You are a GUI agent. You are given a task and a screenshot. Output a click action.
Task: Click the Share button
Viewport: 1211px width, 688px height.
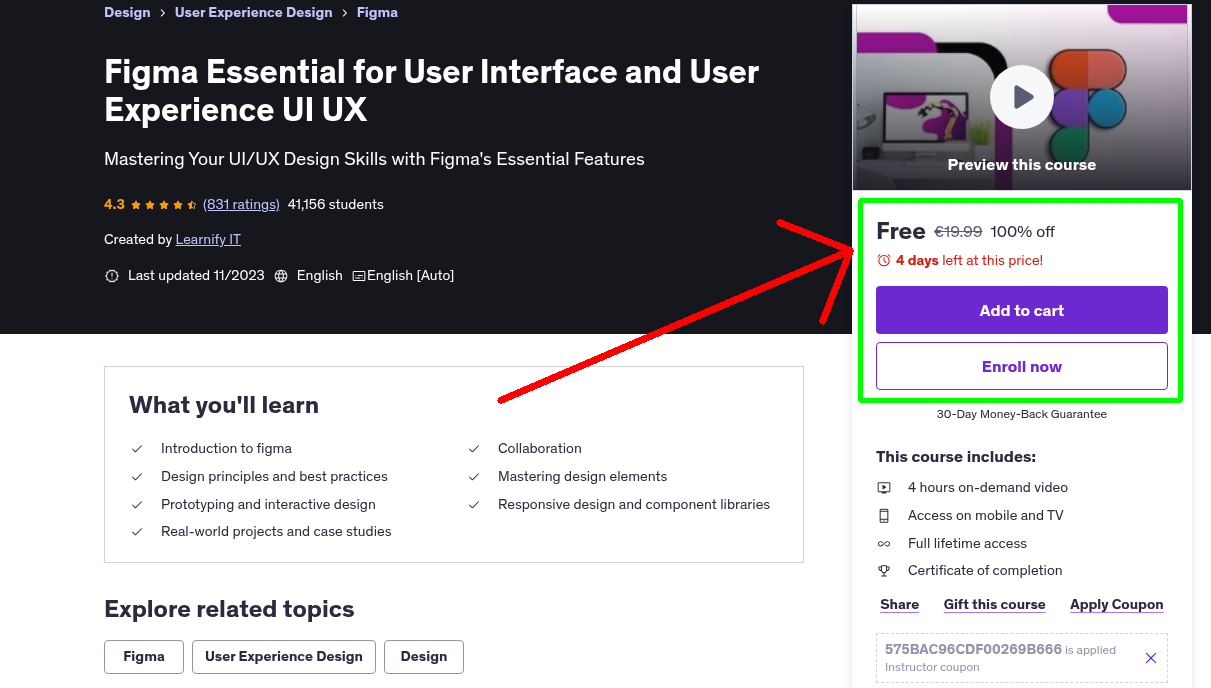pyautogui.click(x=899, y=604)
